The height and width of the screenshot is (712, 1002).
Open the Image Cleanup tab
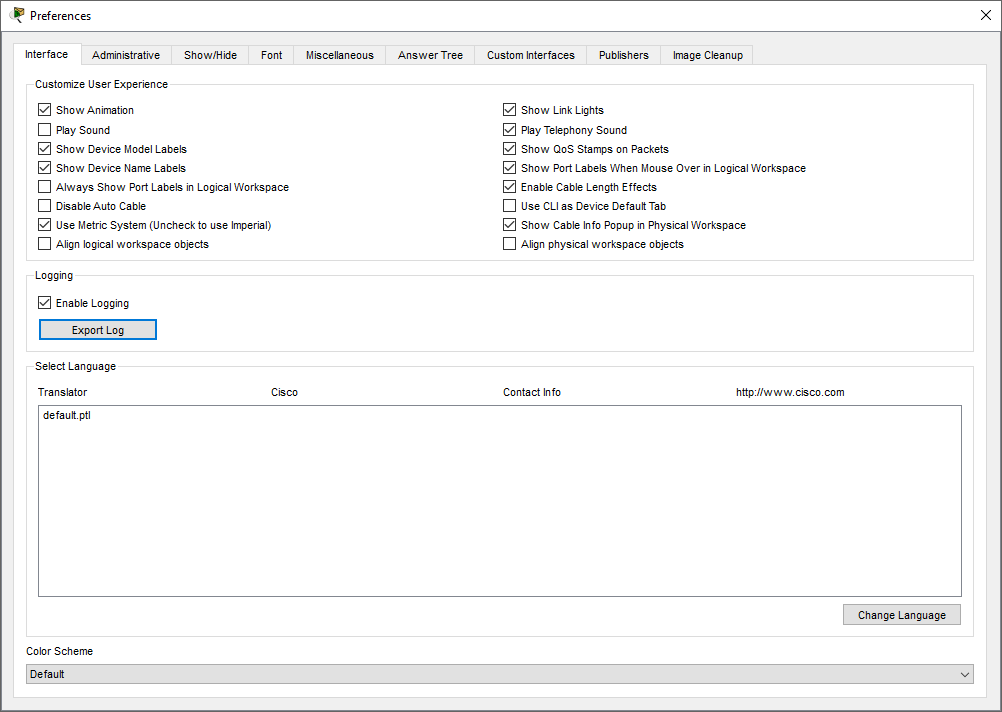[707, 55]
